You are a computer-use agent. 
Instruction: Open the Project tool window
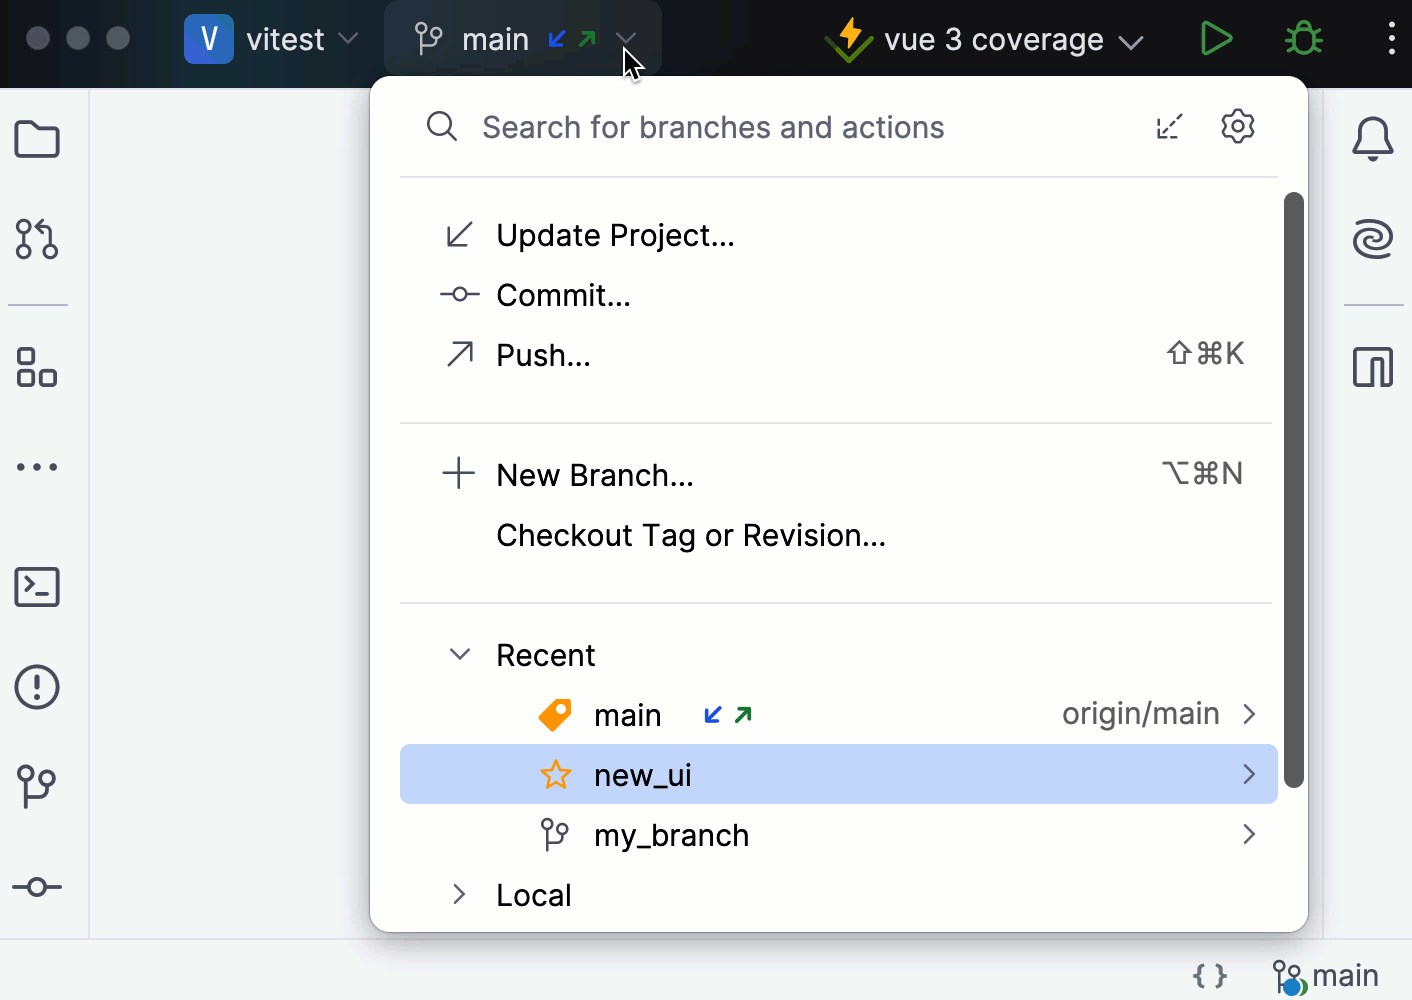pyautogui.click(x=37, y=139)
